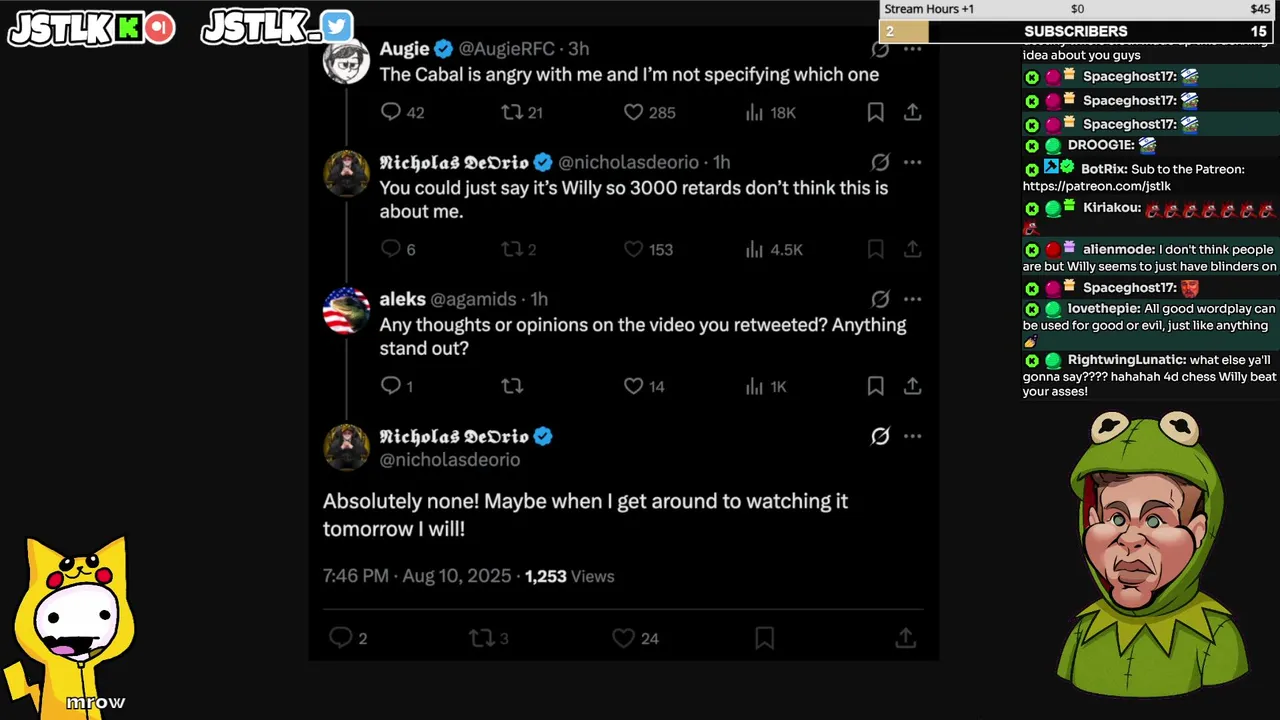Retweet Augie's tweet showing 21 reposts
This screenshot has width=1280, height=720.
coord(511,112)
